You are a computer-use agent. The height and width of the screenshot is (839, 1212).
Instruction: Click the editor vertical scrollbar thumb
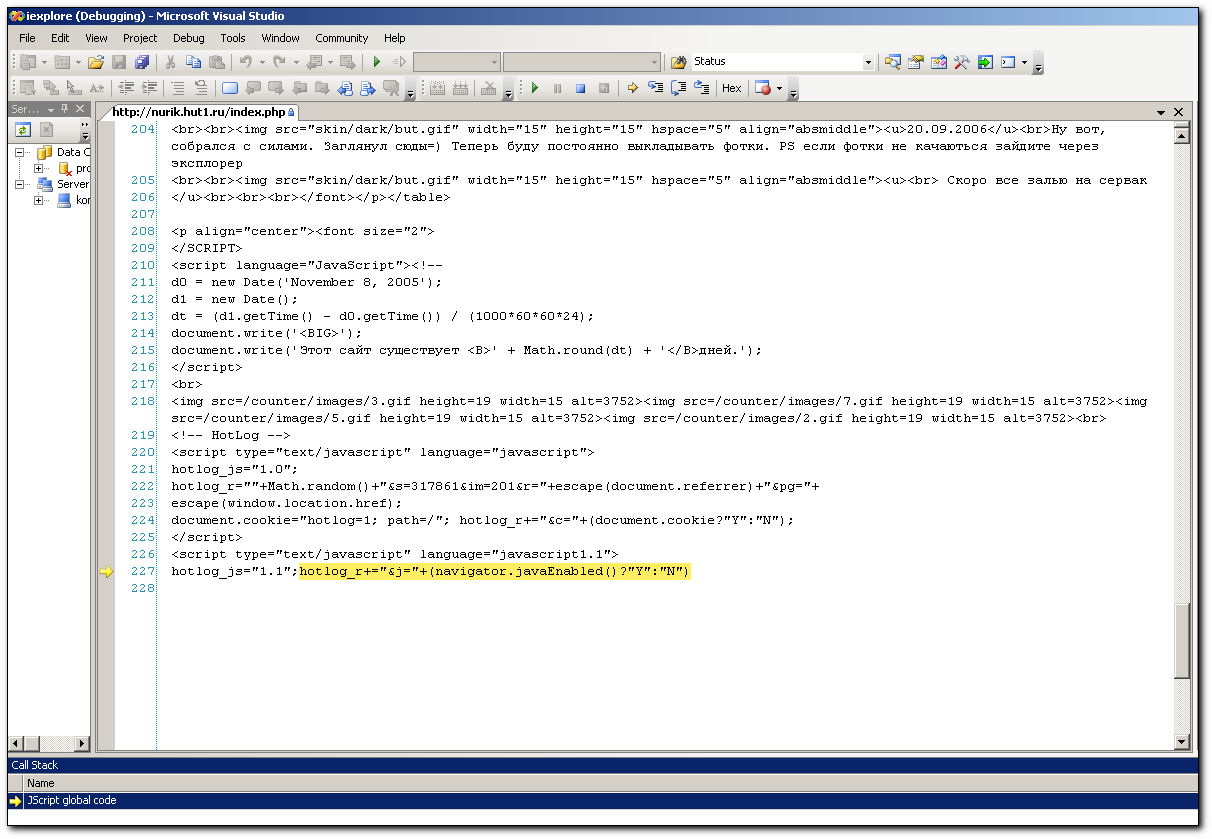click(1181, 640)
